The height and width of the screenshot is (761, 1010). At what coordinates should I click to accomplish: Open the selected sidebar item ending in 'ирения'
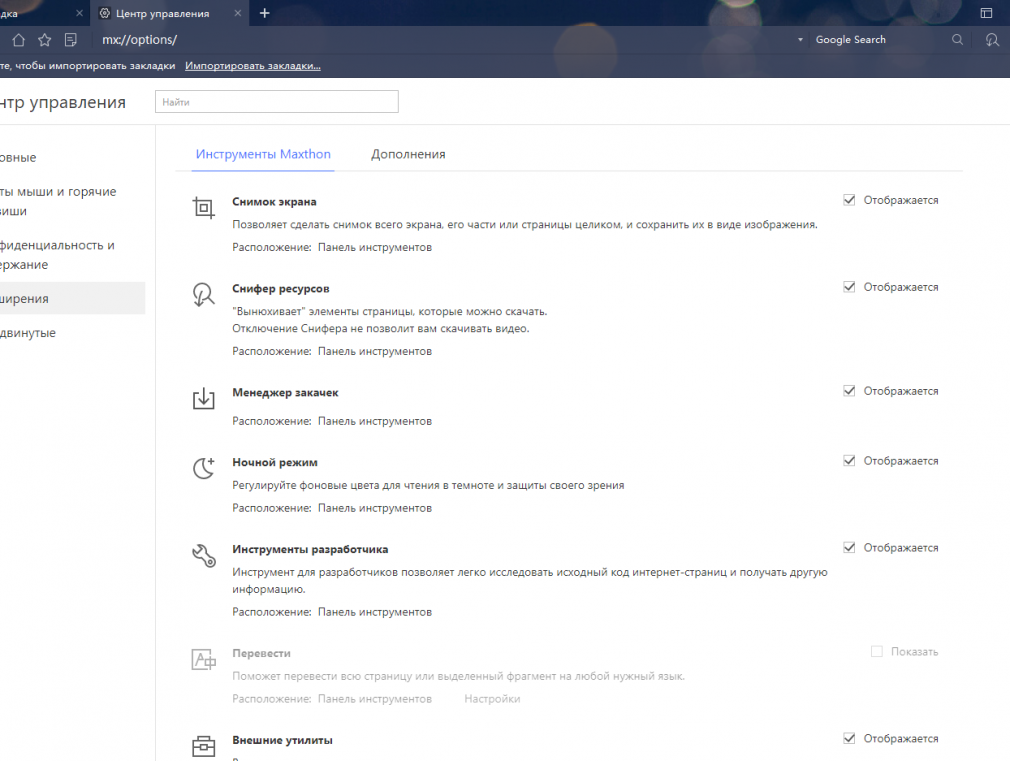point(72,298)
